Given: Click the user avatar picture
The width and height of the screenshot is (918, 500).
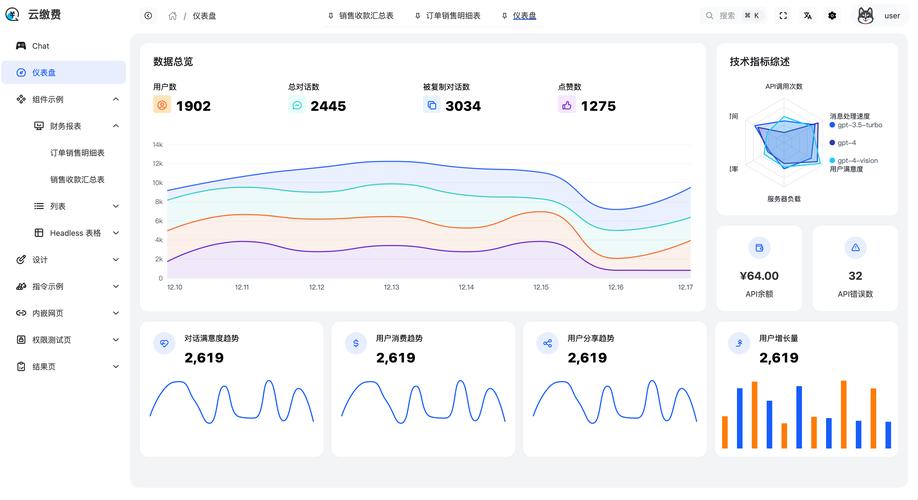Looking at the screenshot, I should pos(866,16).
